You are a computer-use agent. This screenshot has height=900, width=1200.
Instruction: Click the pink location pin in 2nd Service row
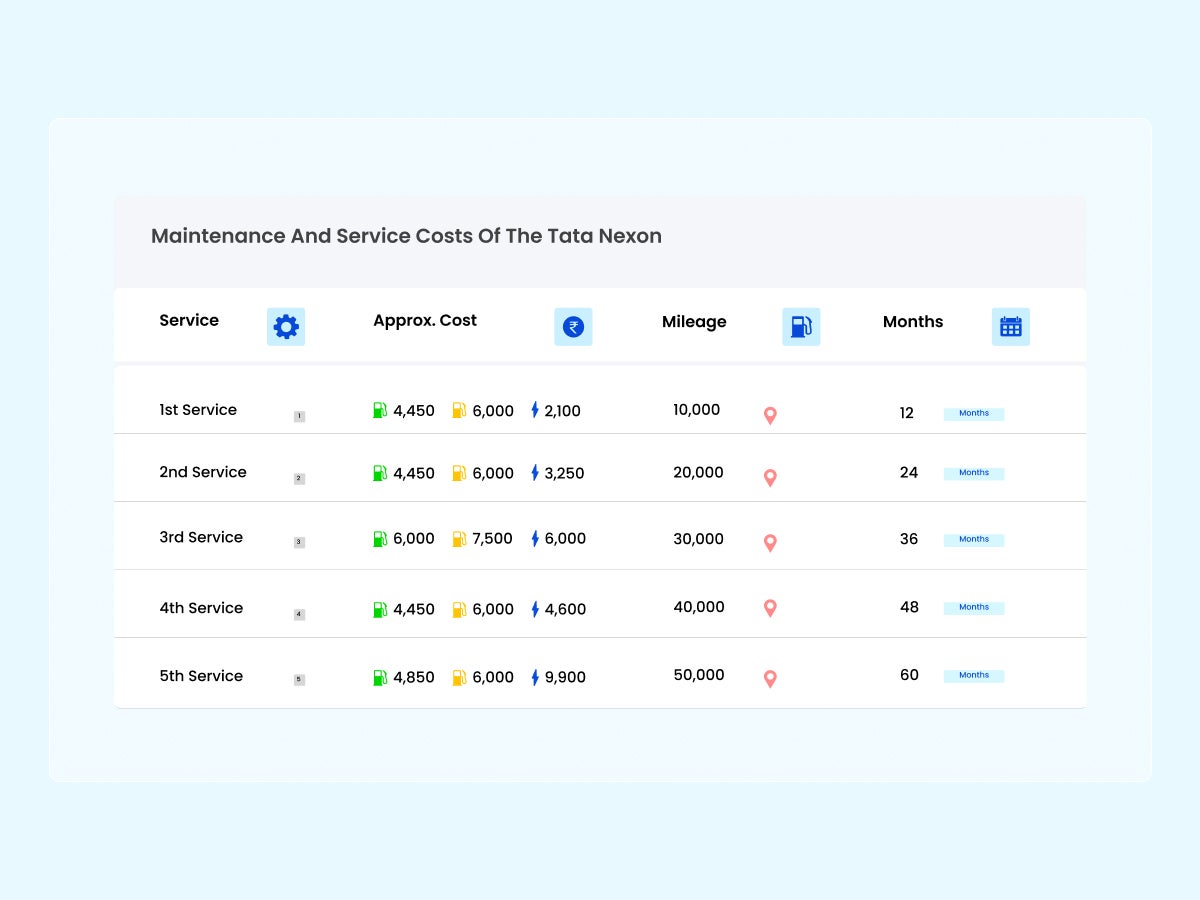click(x=770, y=478)
